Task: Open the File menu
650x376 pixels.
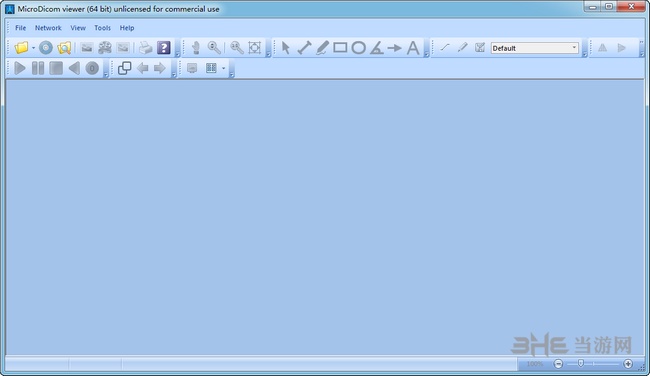Action: coord(20,28)
